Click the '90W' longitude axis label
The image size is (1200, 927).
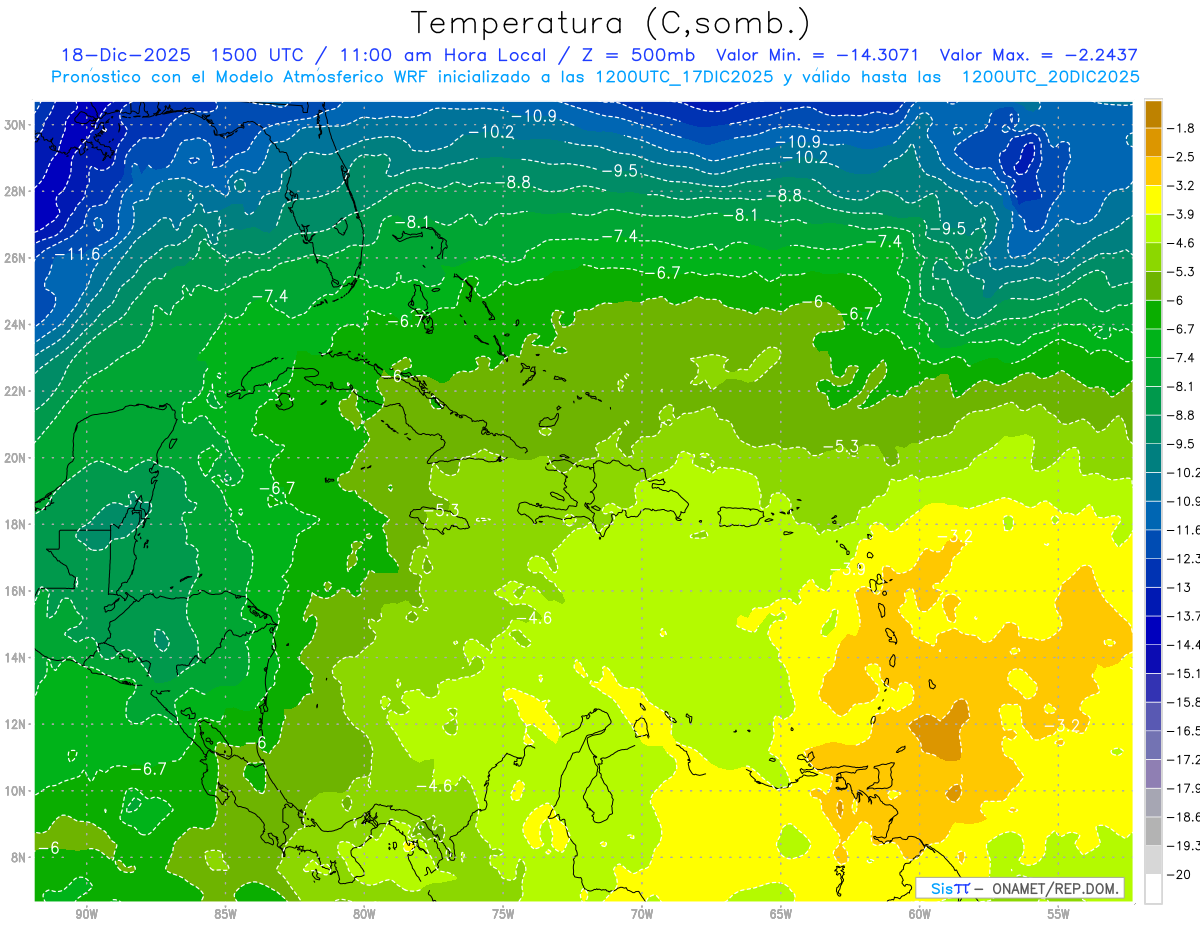(87, 914)
